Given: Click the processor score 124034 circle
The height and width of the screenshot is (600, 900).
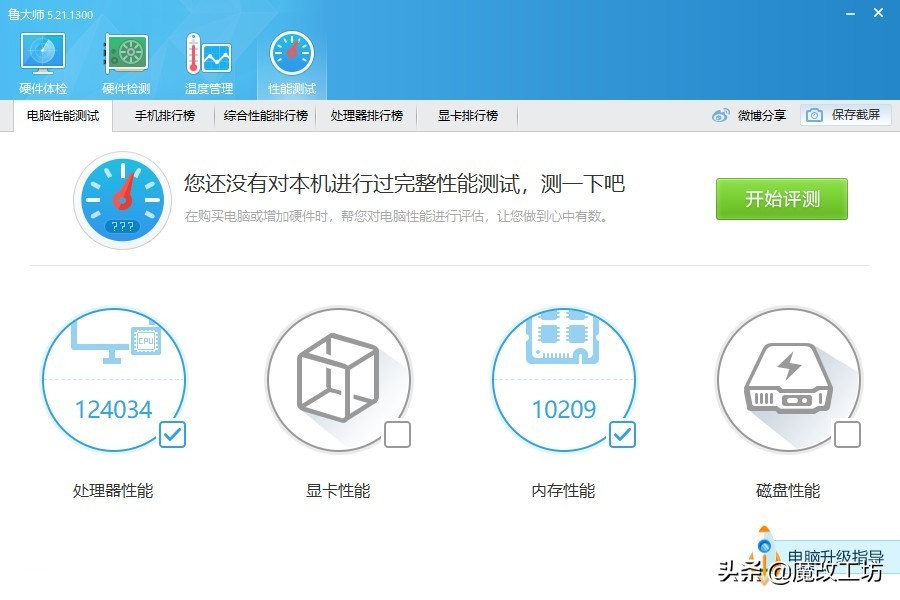Looking at the screenshot, I should [112, 380].
